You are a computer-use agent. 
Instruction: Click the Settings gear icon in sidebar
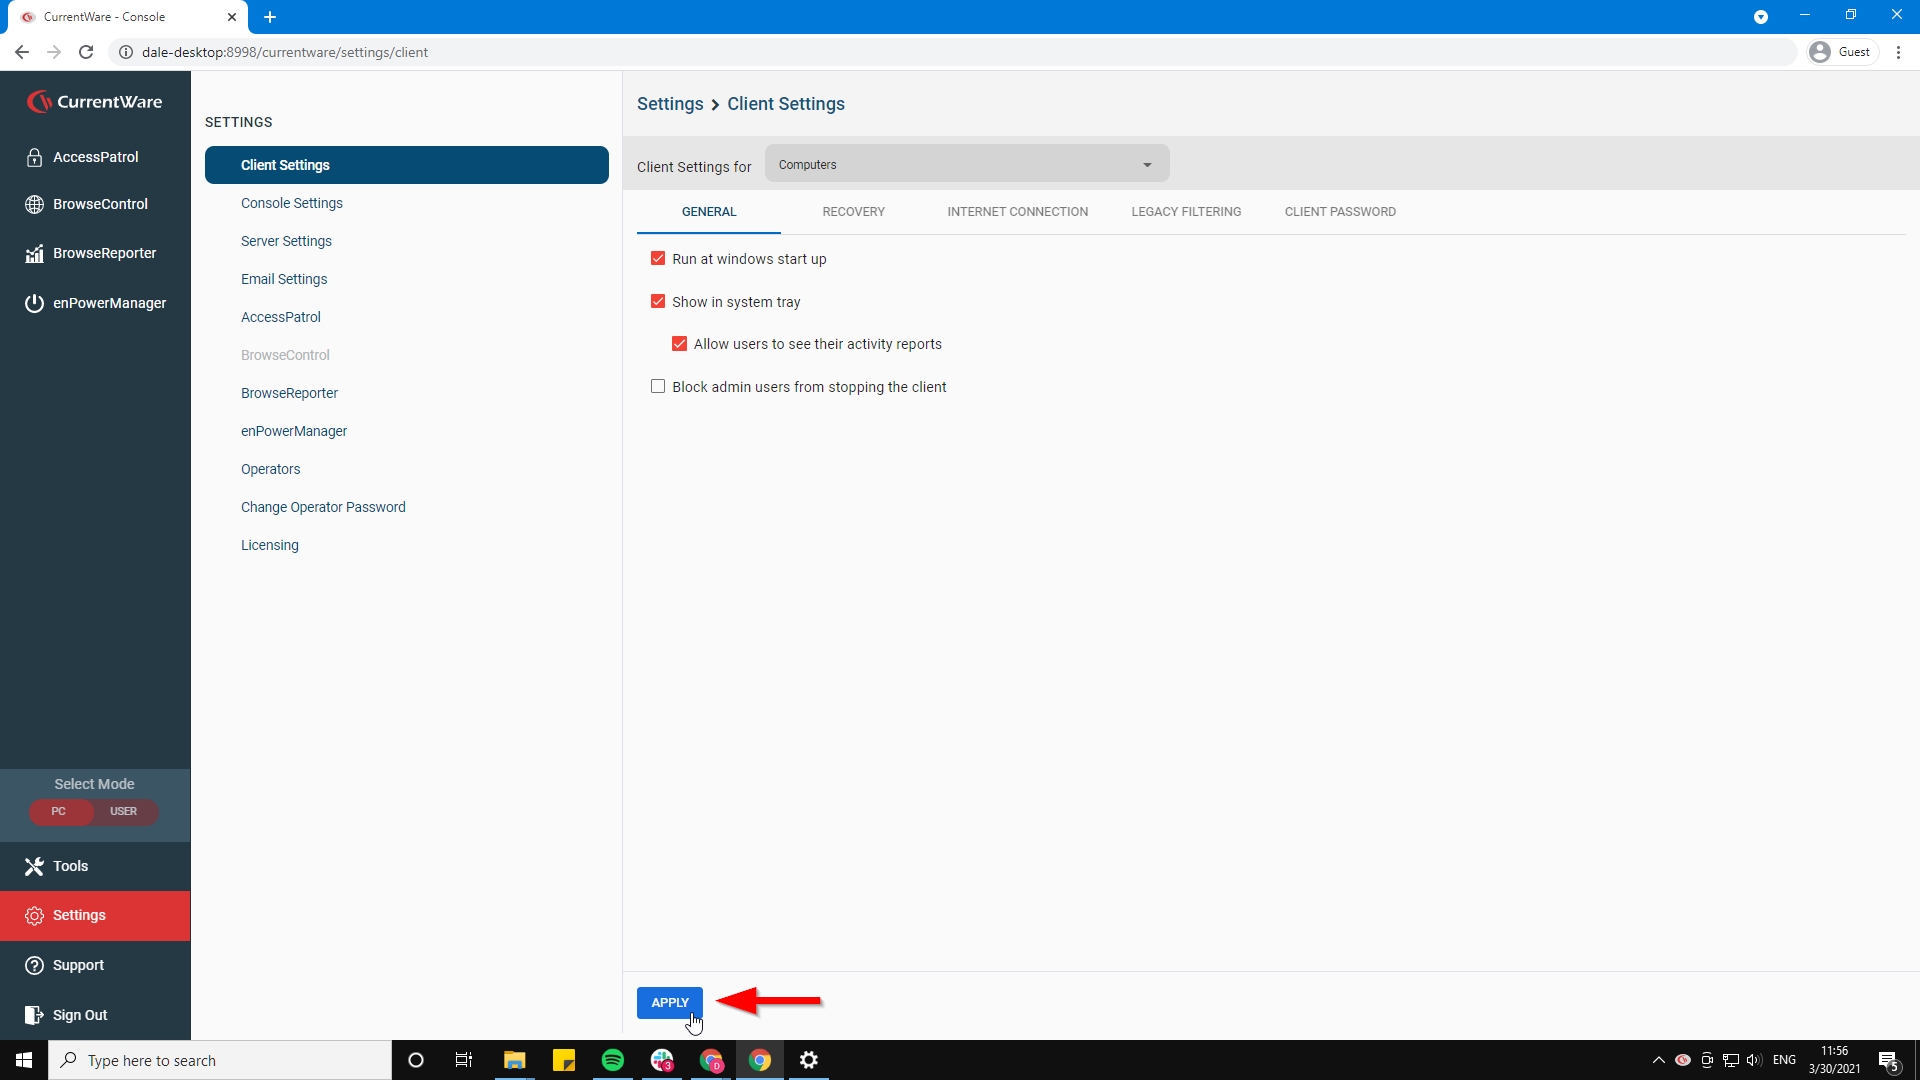[x=34, y=916]
